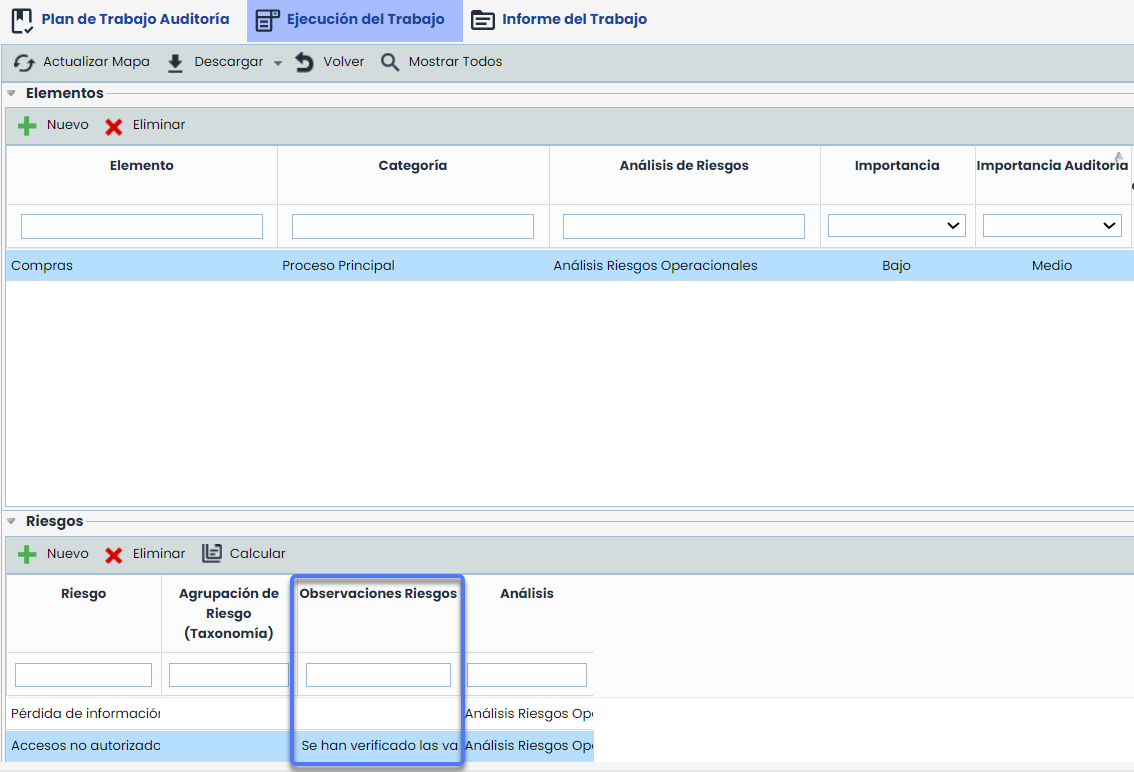Image resolution: width=1134 pixels, height=772 pixels.
Task: Select the Pérdida de información risk row
Action: [x=85, y=714]
